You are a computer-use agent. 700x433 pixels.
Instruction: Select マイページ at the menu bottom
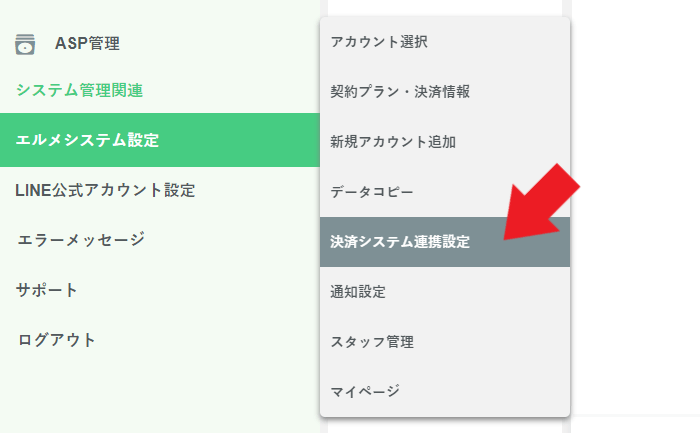365,391
